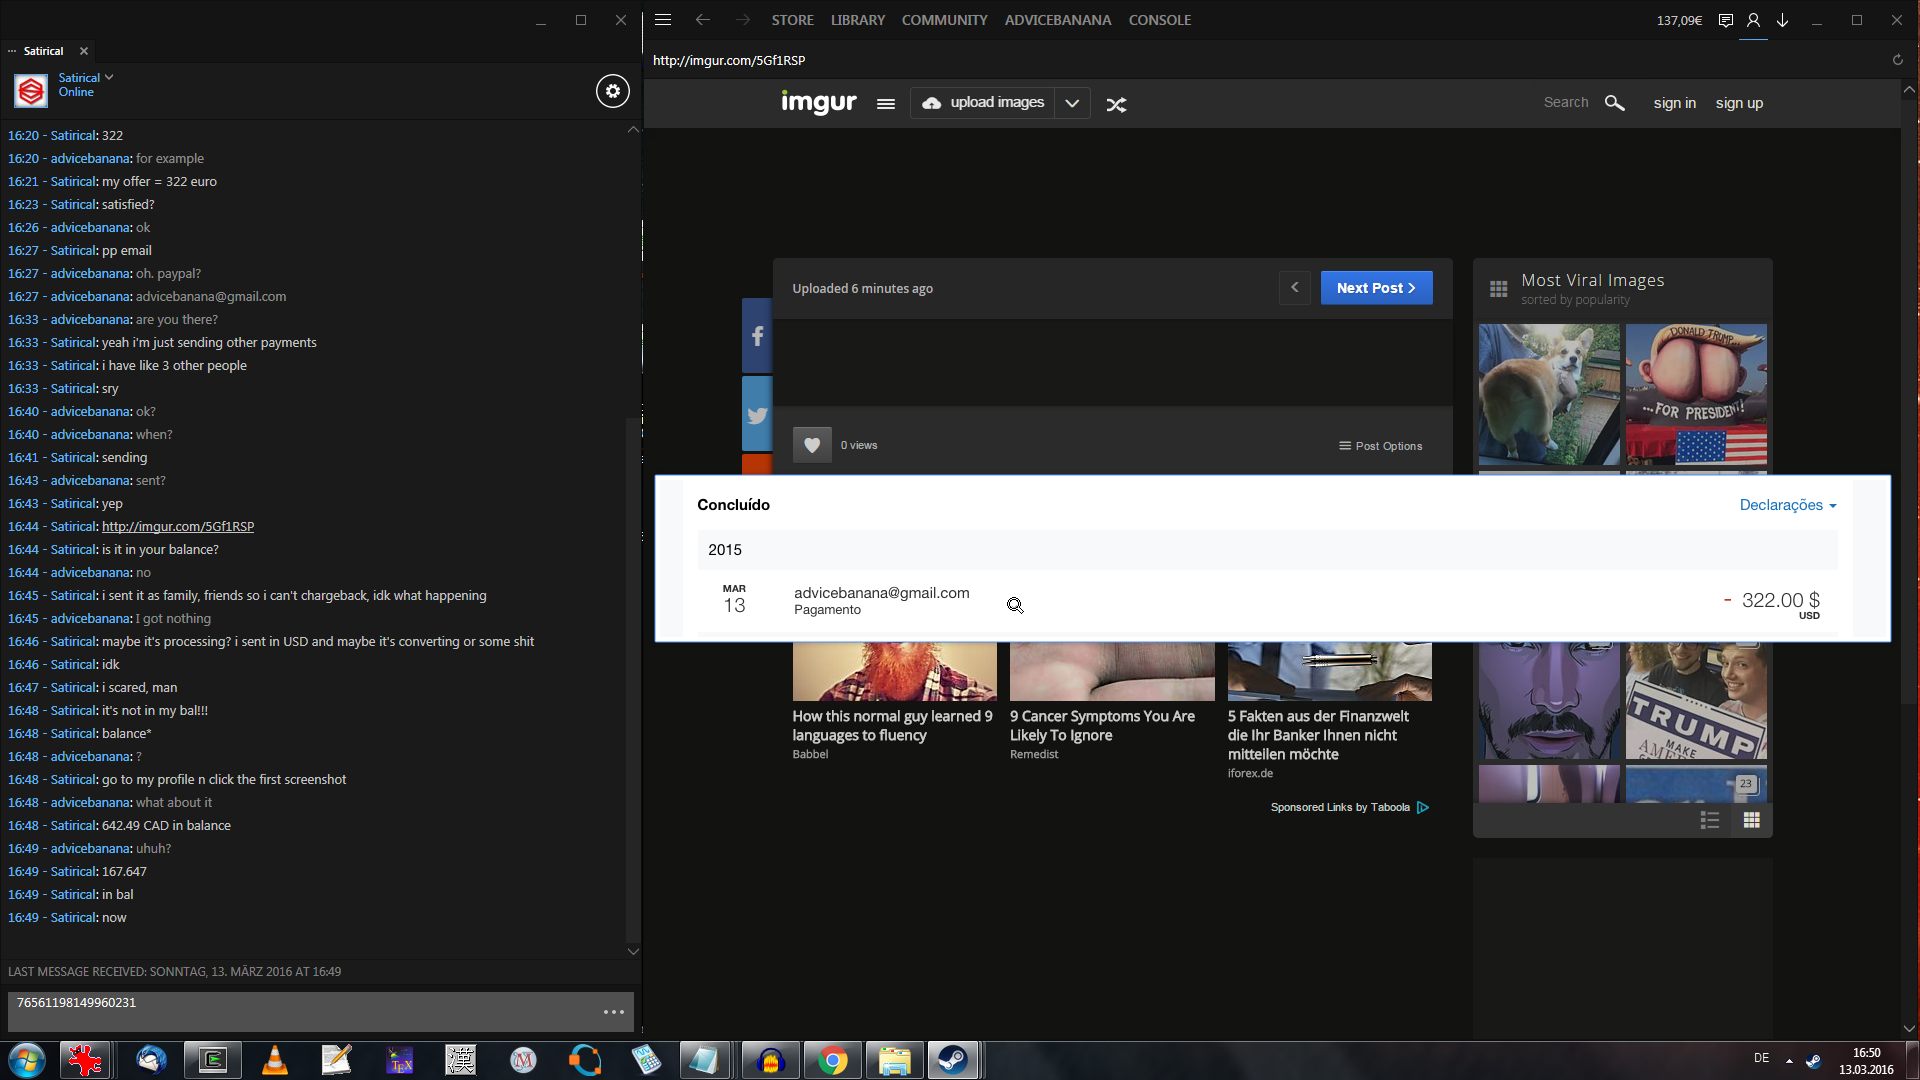
Task: Open imgur hamburger menu icon
Action: pyautogui.click(x=885, y=104)
